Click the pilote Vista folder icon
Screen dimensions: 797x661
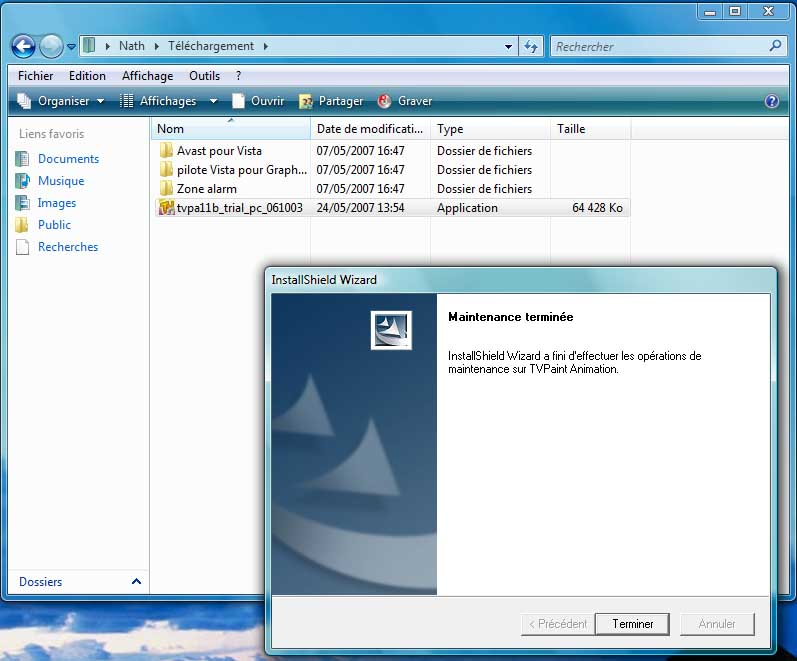point(166,169)
